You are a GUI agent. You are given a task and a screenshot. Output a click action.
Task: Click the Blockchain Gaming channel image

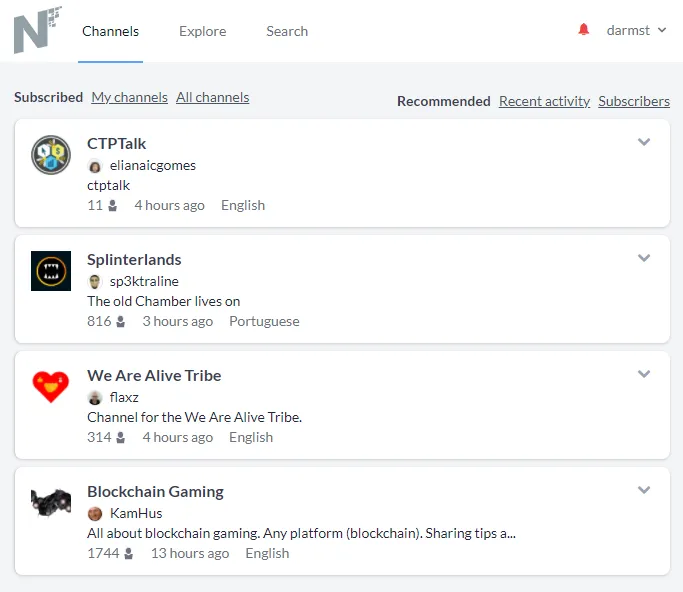[x=51, y=502]
